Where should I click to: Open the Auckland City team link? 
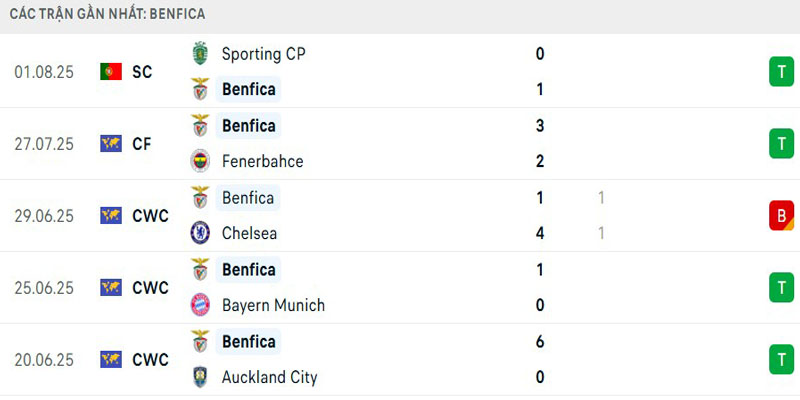(x=269, y=377)
